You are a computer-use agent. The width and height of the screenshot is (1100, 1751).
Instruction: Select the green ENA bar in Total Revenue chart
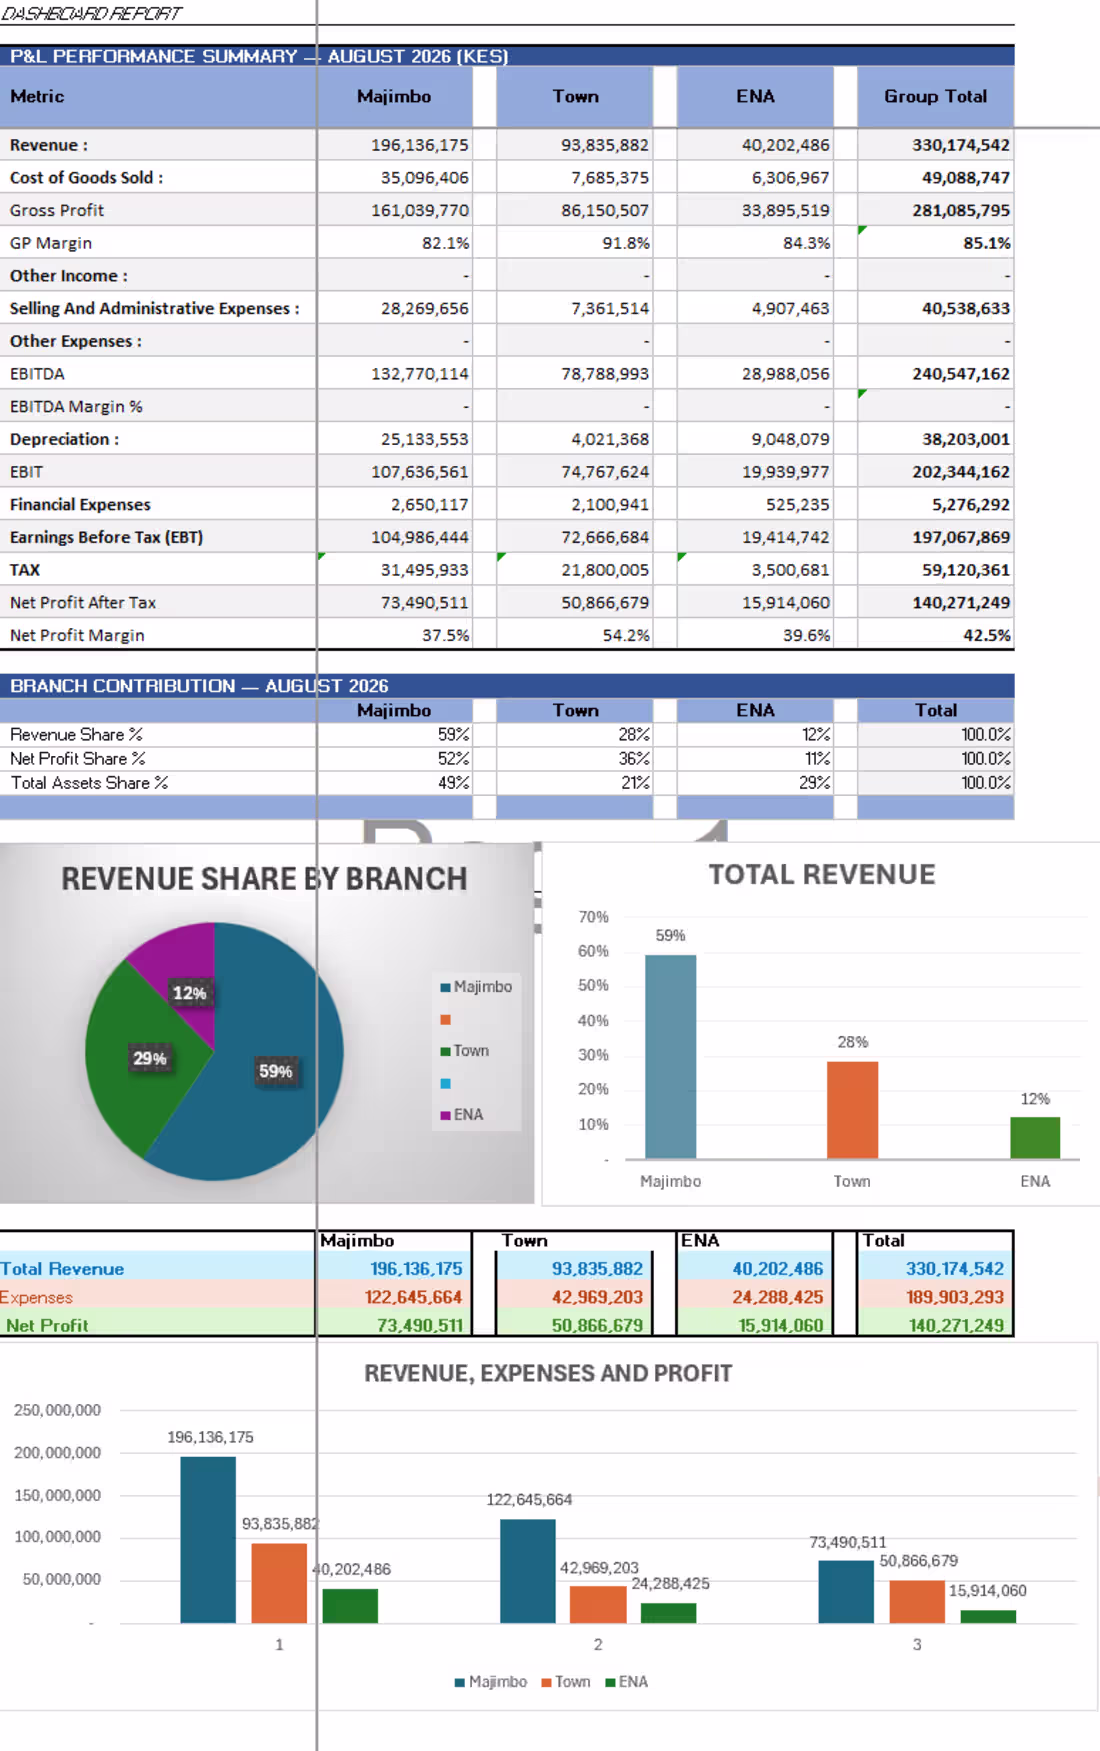click(x=1035, y=1138)
